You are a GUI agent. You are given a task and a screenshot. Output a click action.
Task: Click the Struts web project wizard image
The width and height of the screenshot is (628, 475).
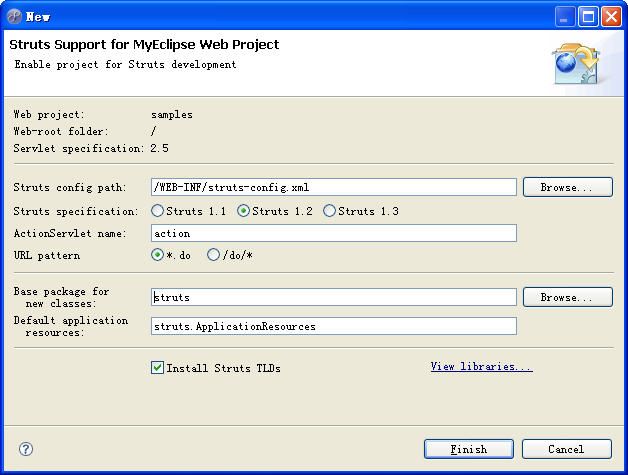(576, 64)
